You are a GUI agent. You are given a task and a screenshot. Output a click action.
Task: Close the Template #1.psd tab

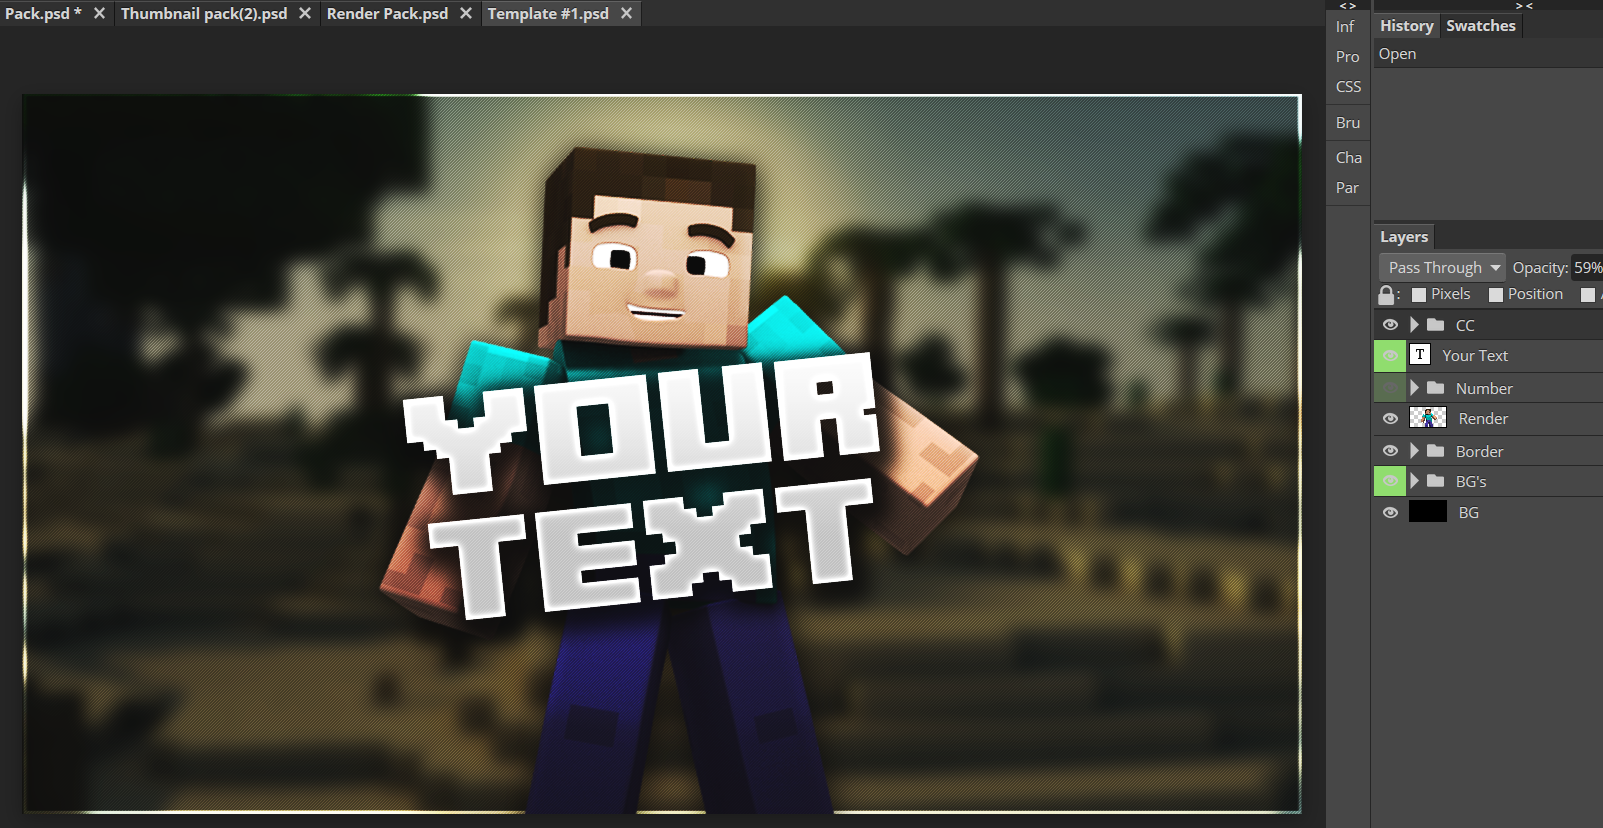point(626,14)
